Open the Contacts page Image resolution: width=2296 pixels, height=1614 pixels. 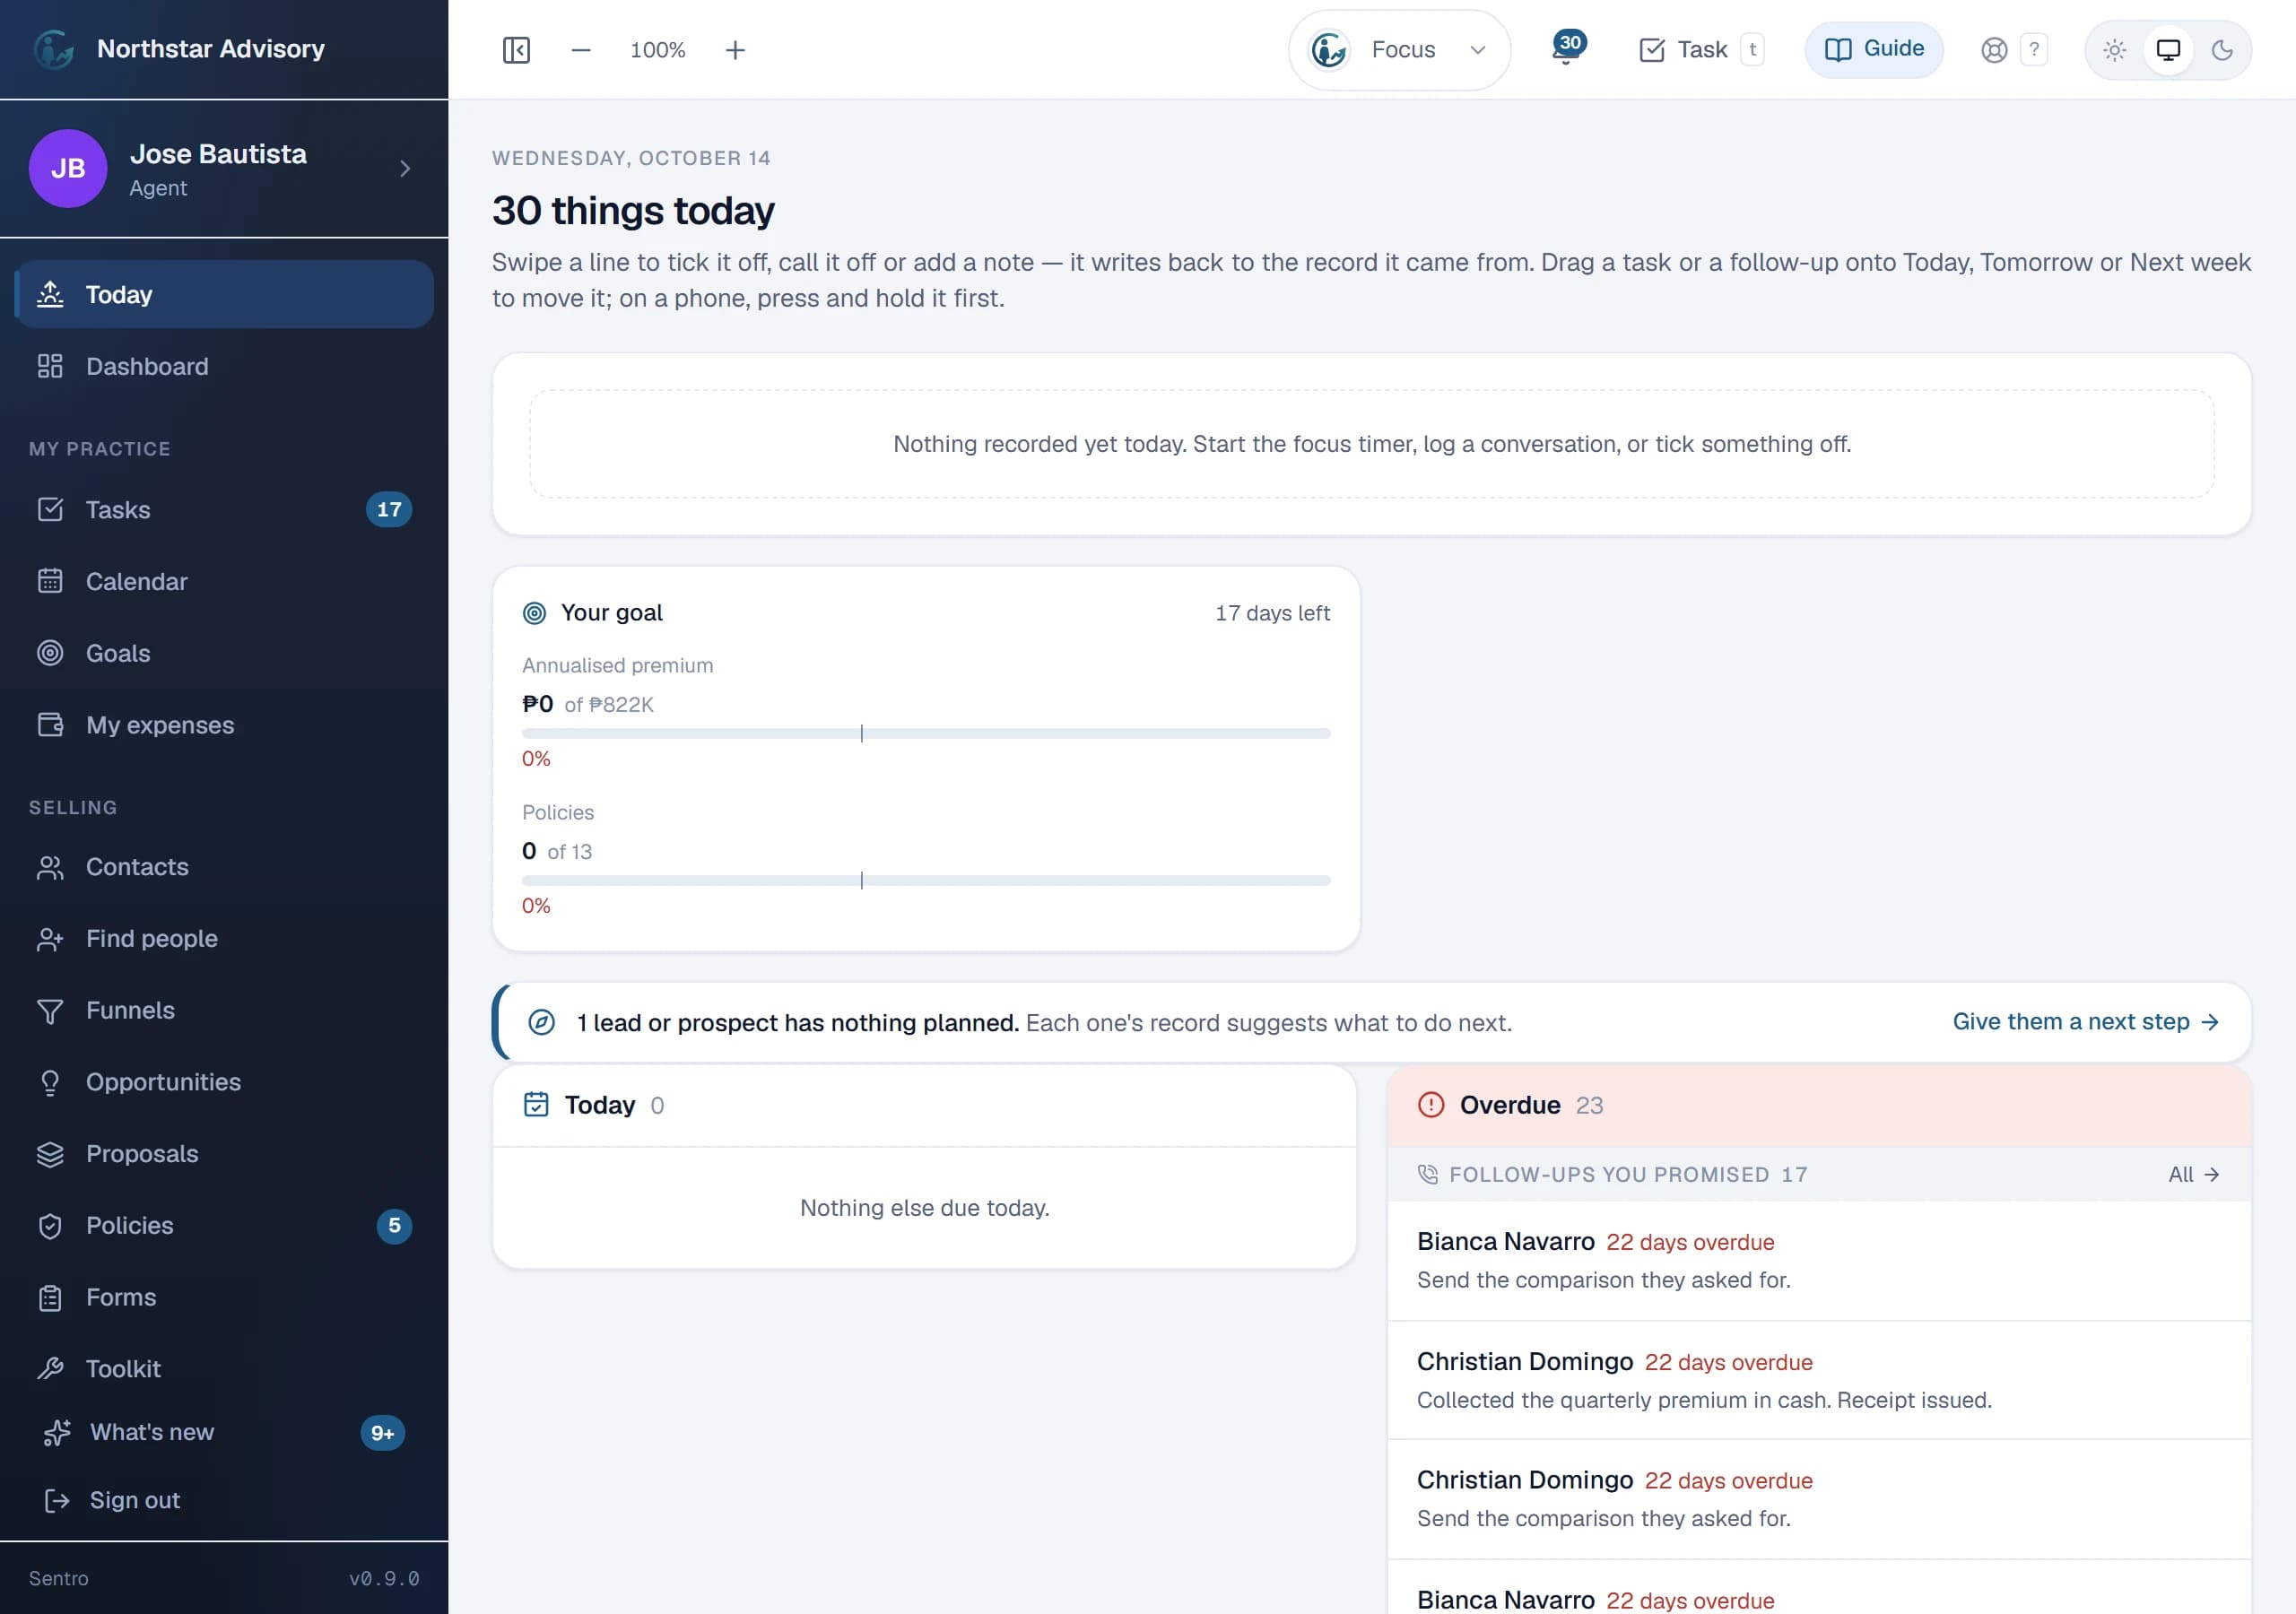pos(224,867)
